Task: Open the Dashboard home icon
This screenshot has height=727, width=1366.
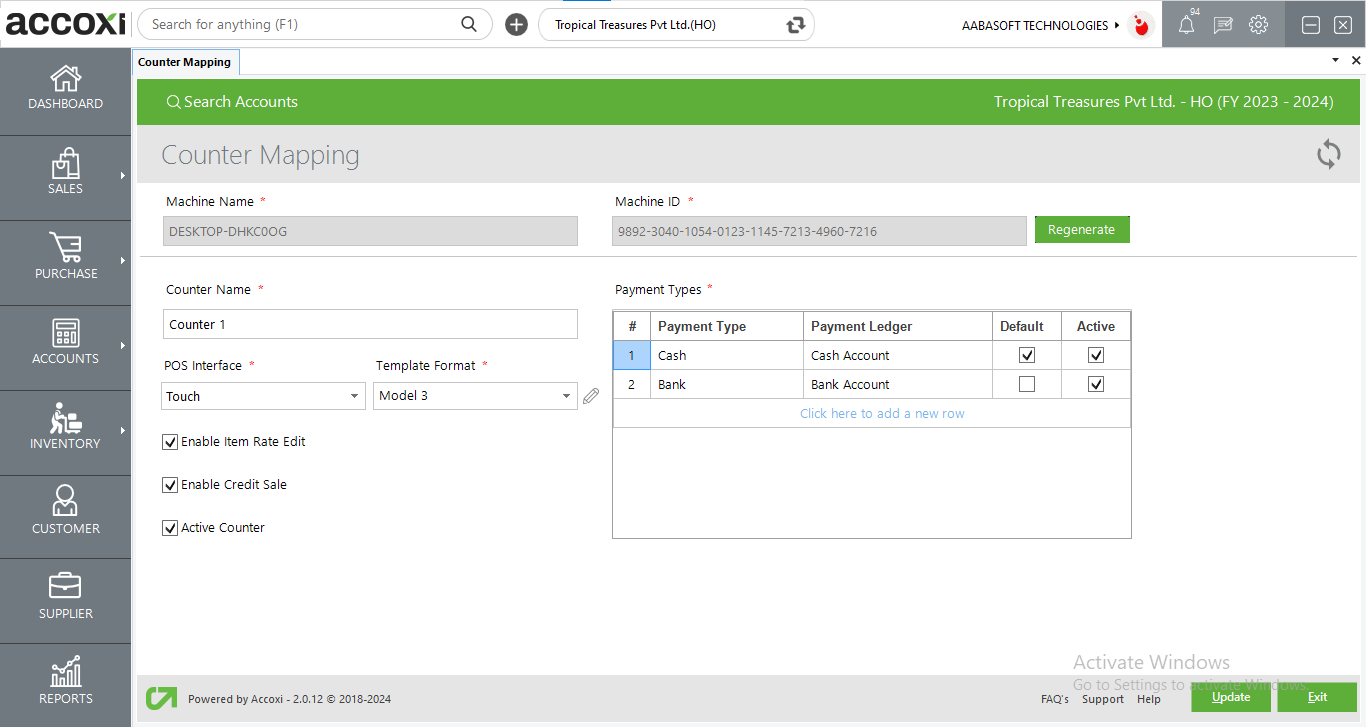Action: point(66,78)
